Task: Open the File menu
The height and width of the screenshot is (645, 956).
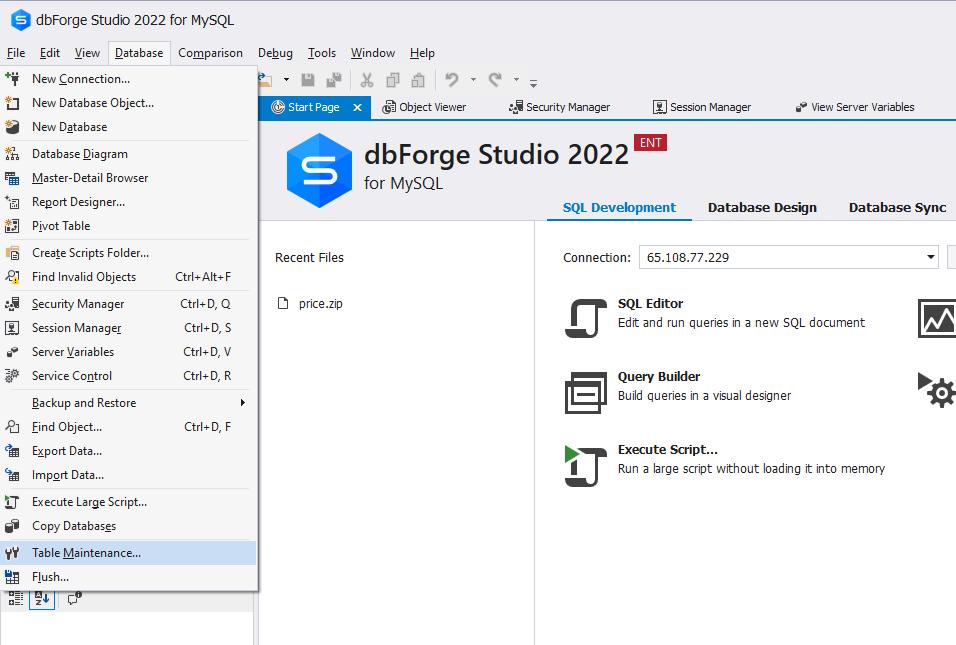Action: coord(16,53)
